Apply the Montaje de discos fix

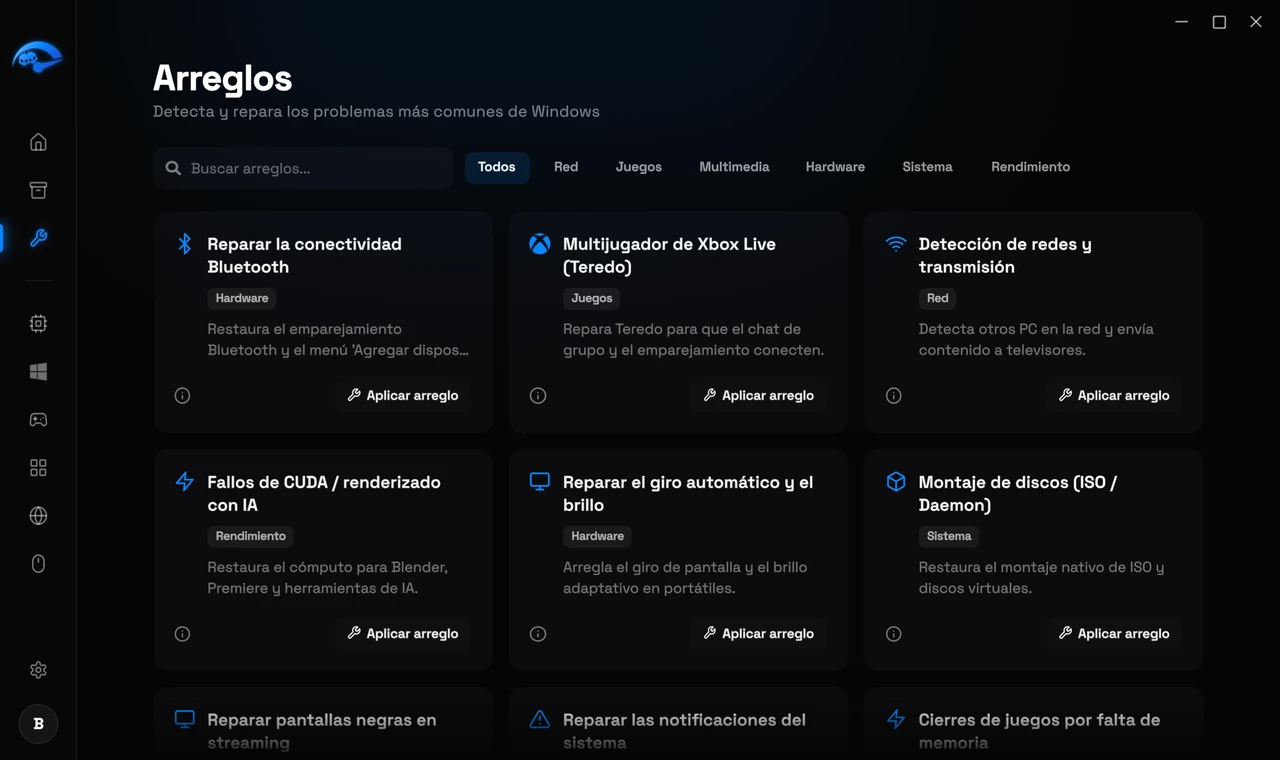[x=1114, y=634]
